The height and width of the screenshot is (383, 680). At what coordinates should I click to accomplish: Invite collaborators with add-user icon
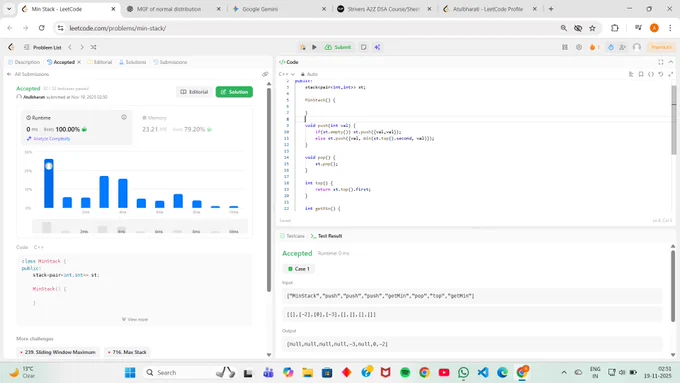point(622,47)
